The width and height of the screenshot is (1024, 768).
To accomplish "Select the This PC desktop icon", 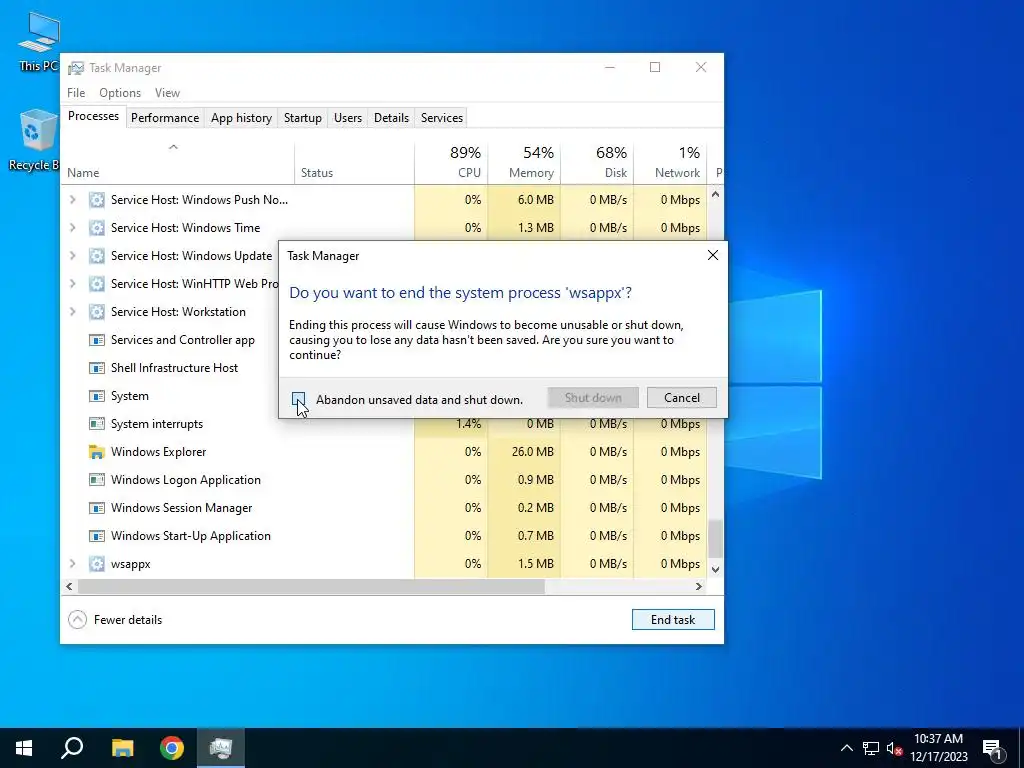I will [38, 41].
